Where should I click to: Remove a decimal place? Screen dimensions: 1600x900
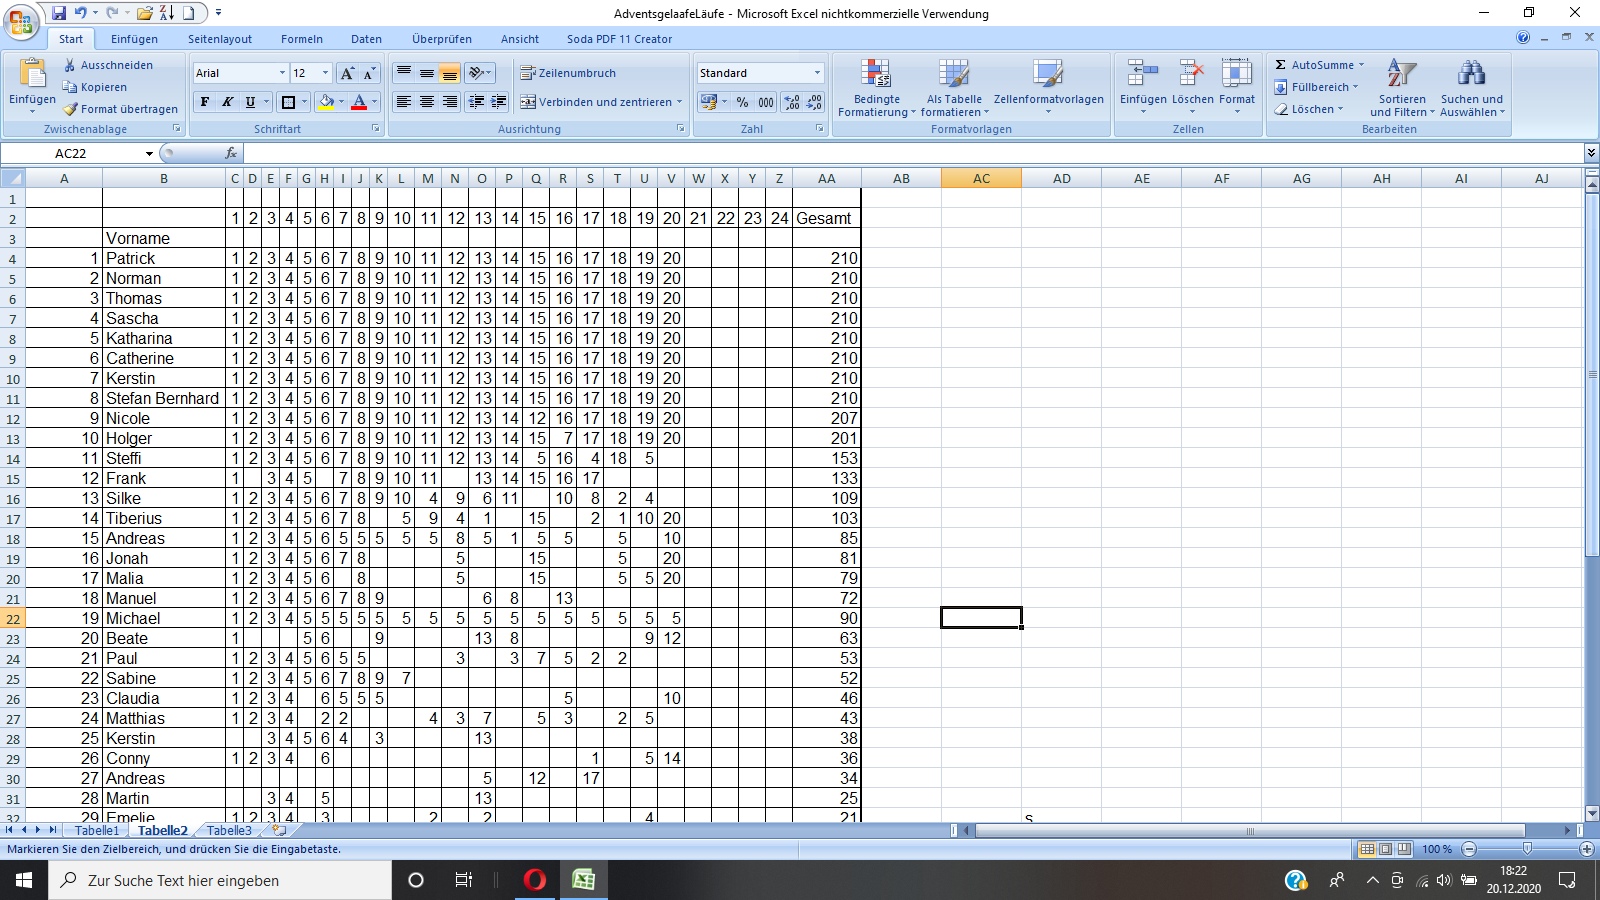coord(814,102)
